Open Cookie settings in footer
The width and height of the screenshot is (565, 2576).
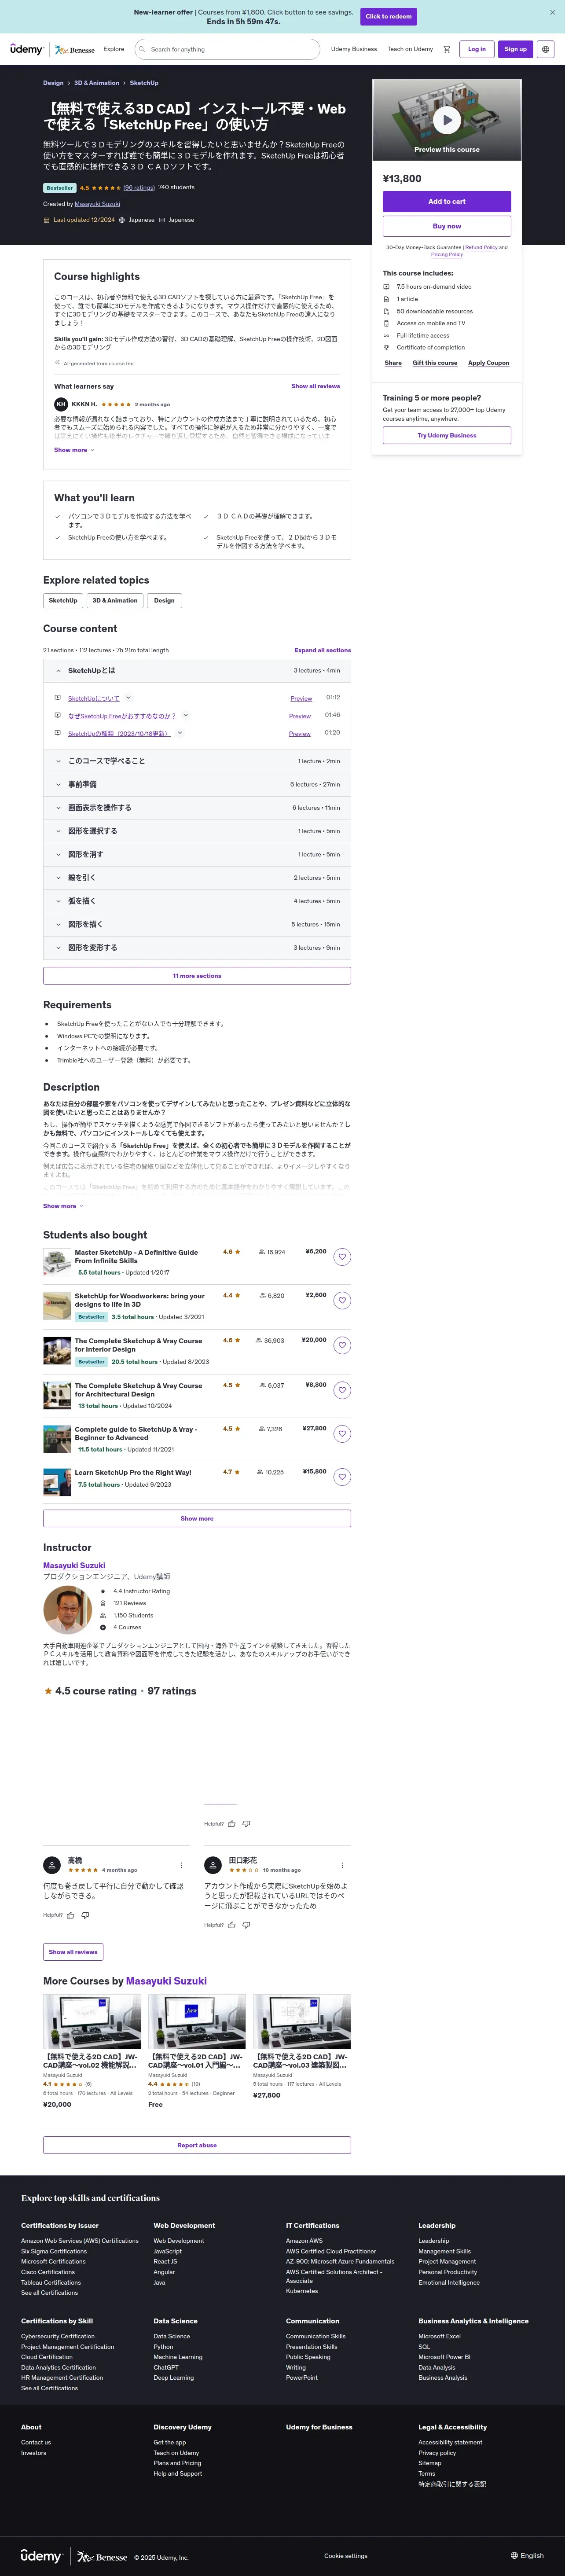tap(346, 2556)
